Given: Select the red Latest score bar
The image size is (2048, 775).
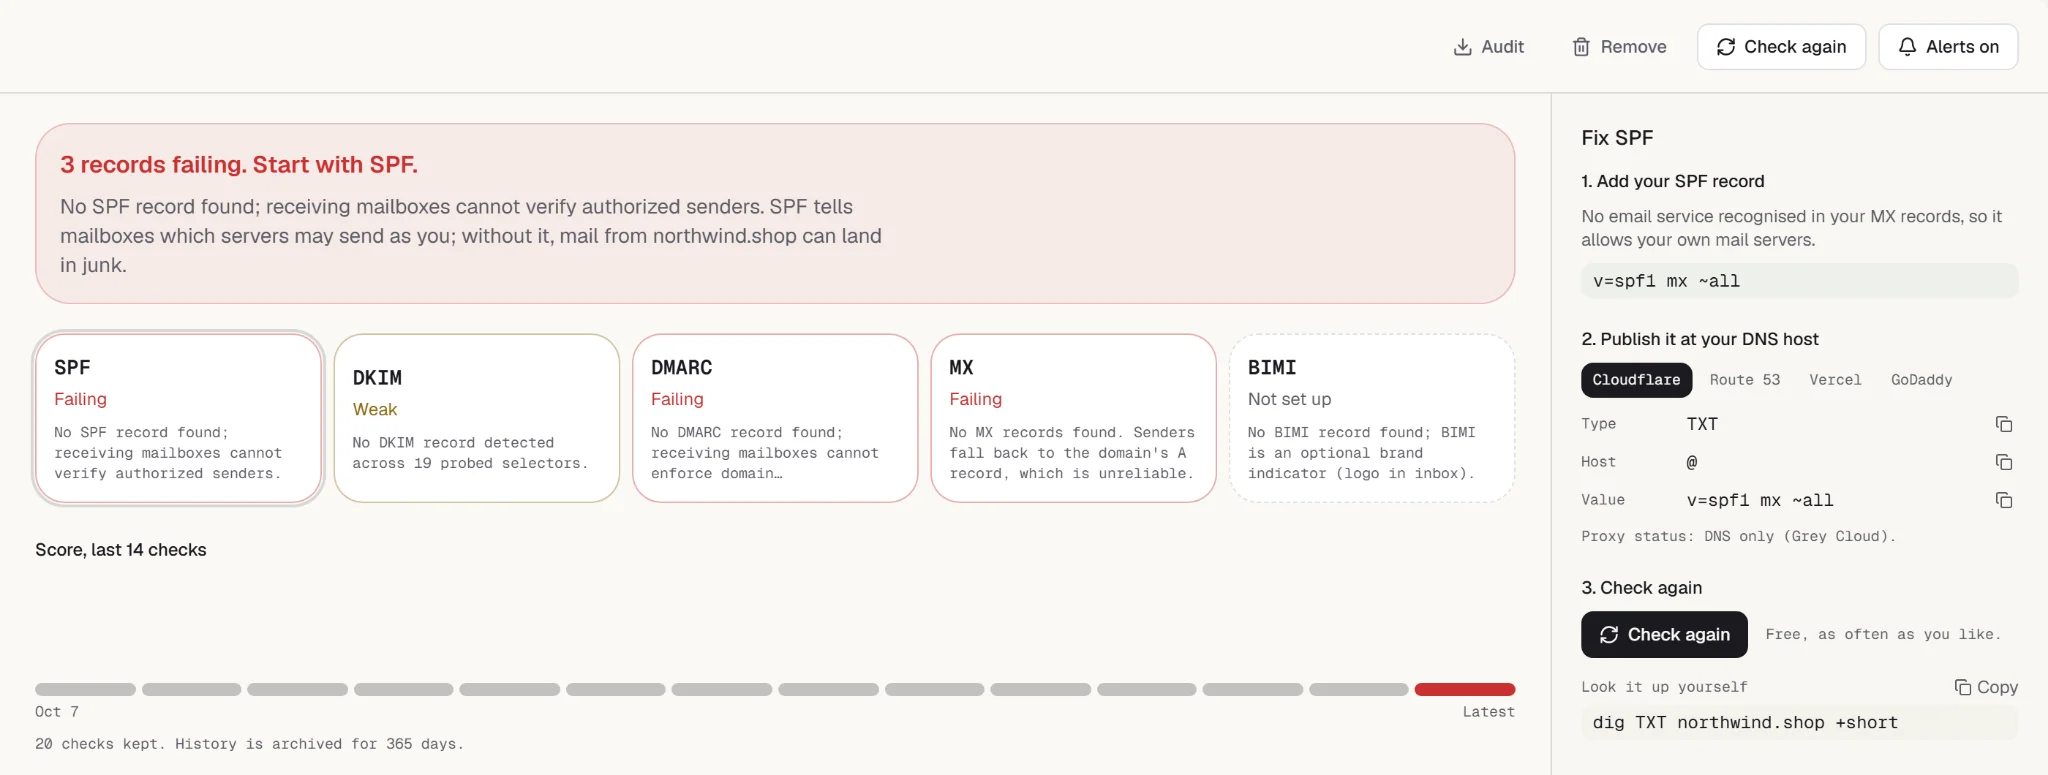Looking at the screenshot, I should (x=1465, y=689).
